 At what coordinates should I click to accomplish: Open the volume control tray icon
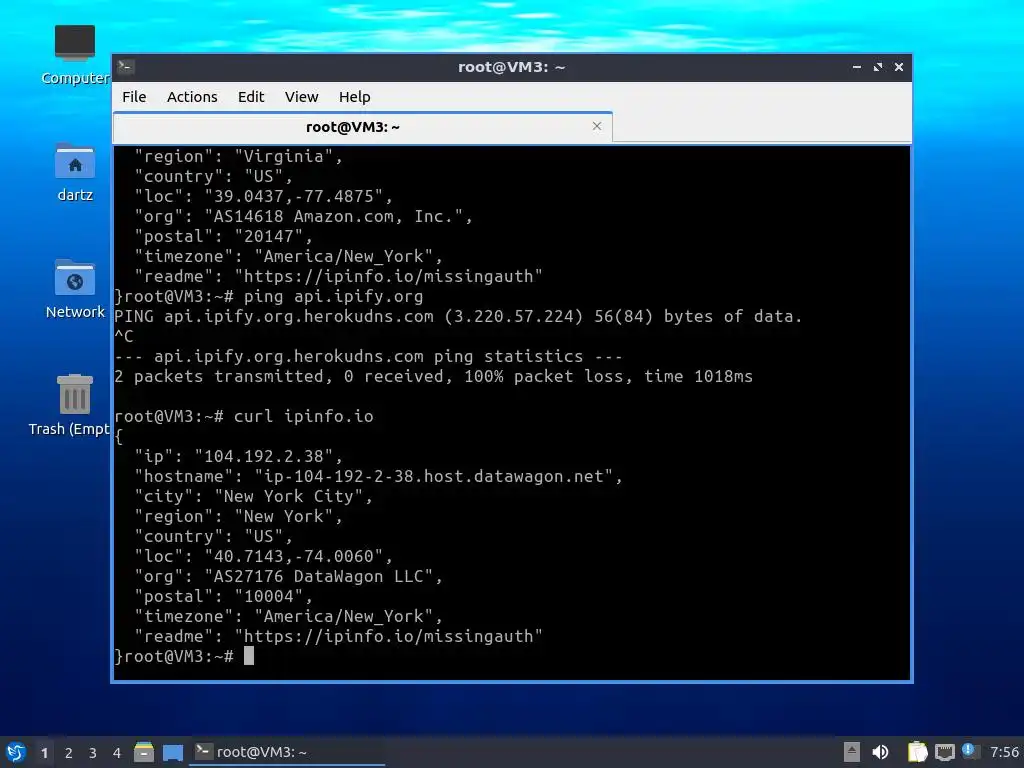point(880,752)
